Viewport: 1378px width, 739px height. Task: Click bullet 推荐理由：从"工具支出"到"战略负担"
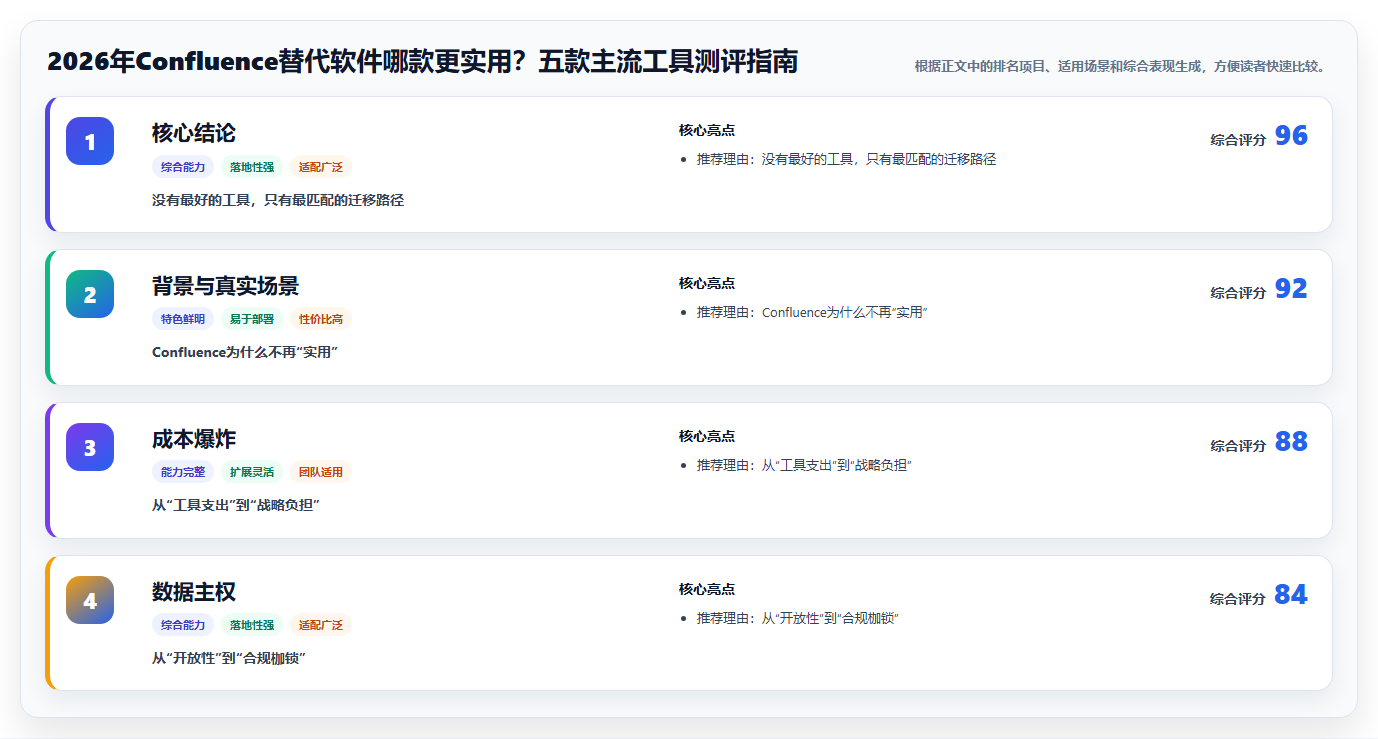click(805, 465)
